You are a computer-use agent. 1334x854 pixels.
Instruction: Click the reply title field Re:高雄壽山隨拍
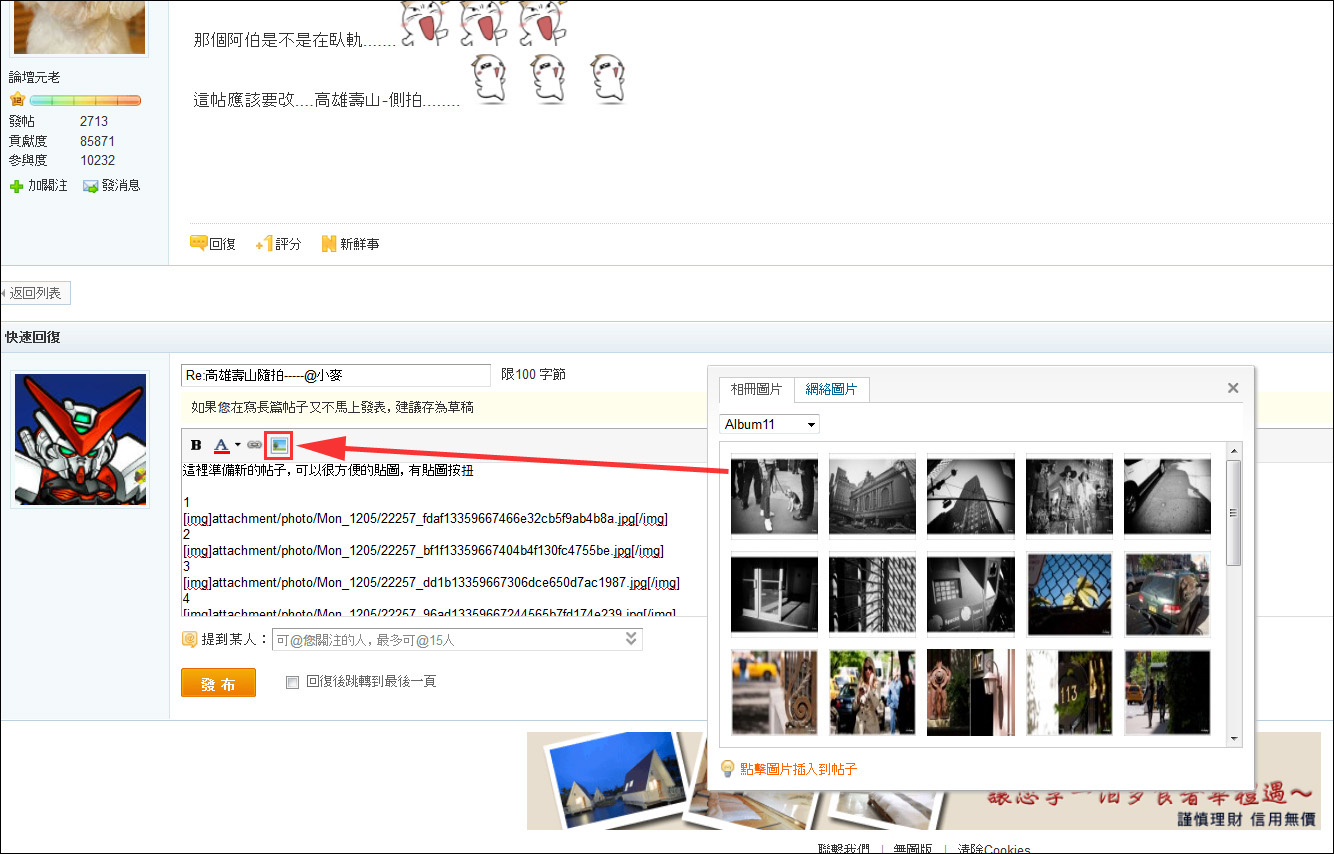(336, 375)
